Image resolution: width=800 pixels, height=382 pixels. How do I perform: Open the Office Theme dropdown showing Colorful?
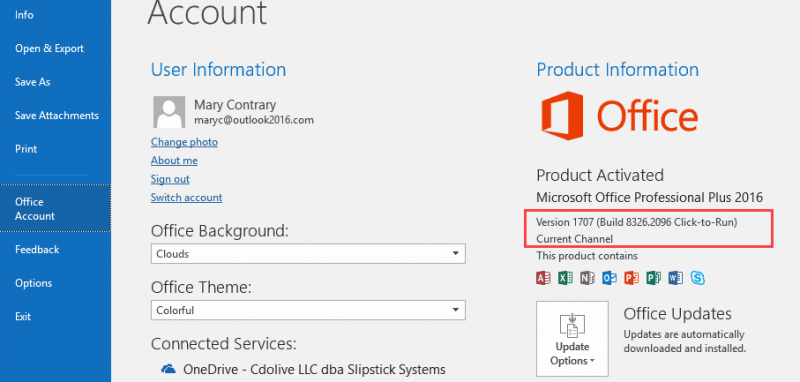(308, 310)
